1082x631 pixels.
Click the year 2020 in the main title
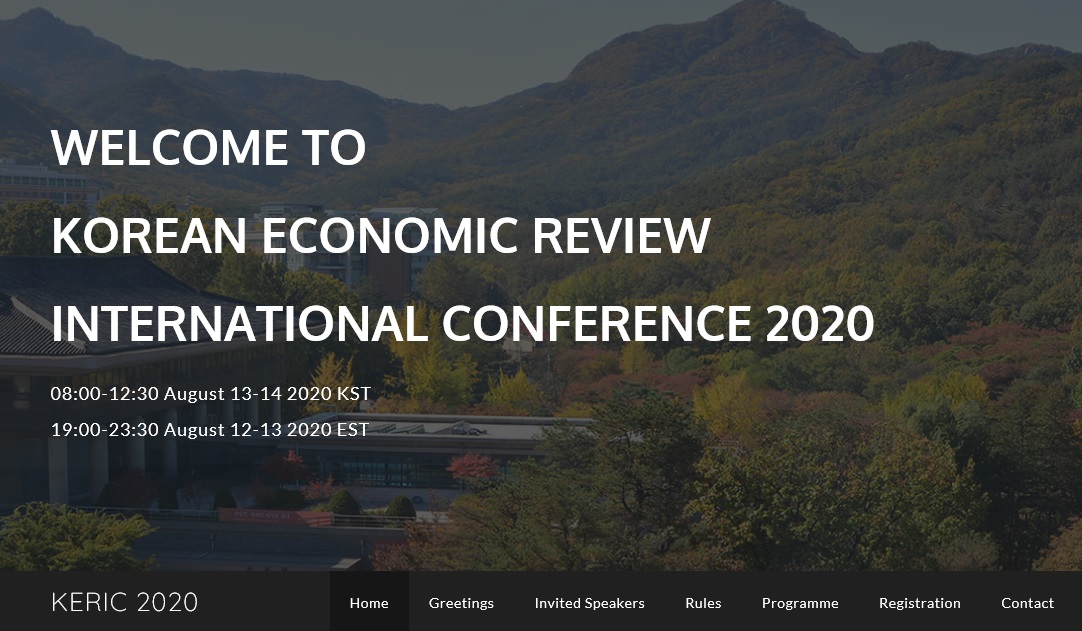coord(819,324)
